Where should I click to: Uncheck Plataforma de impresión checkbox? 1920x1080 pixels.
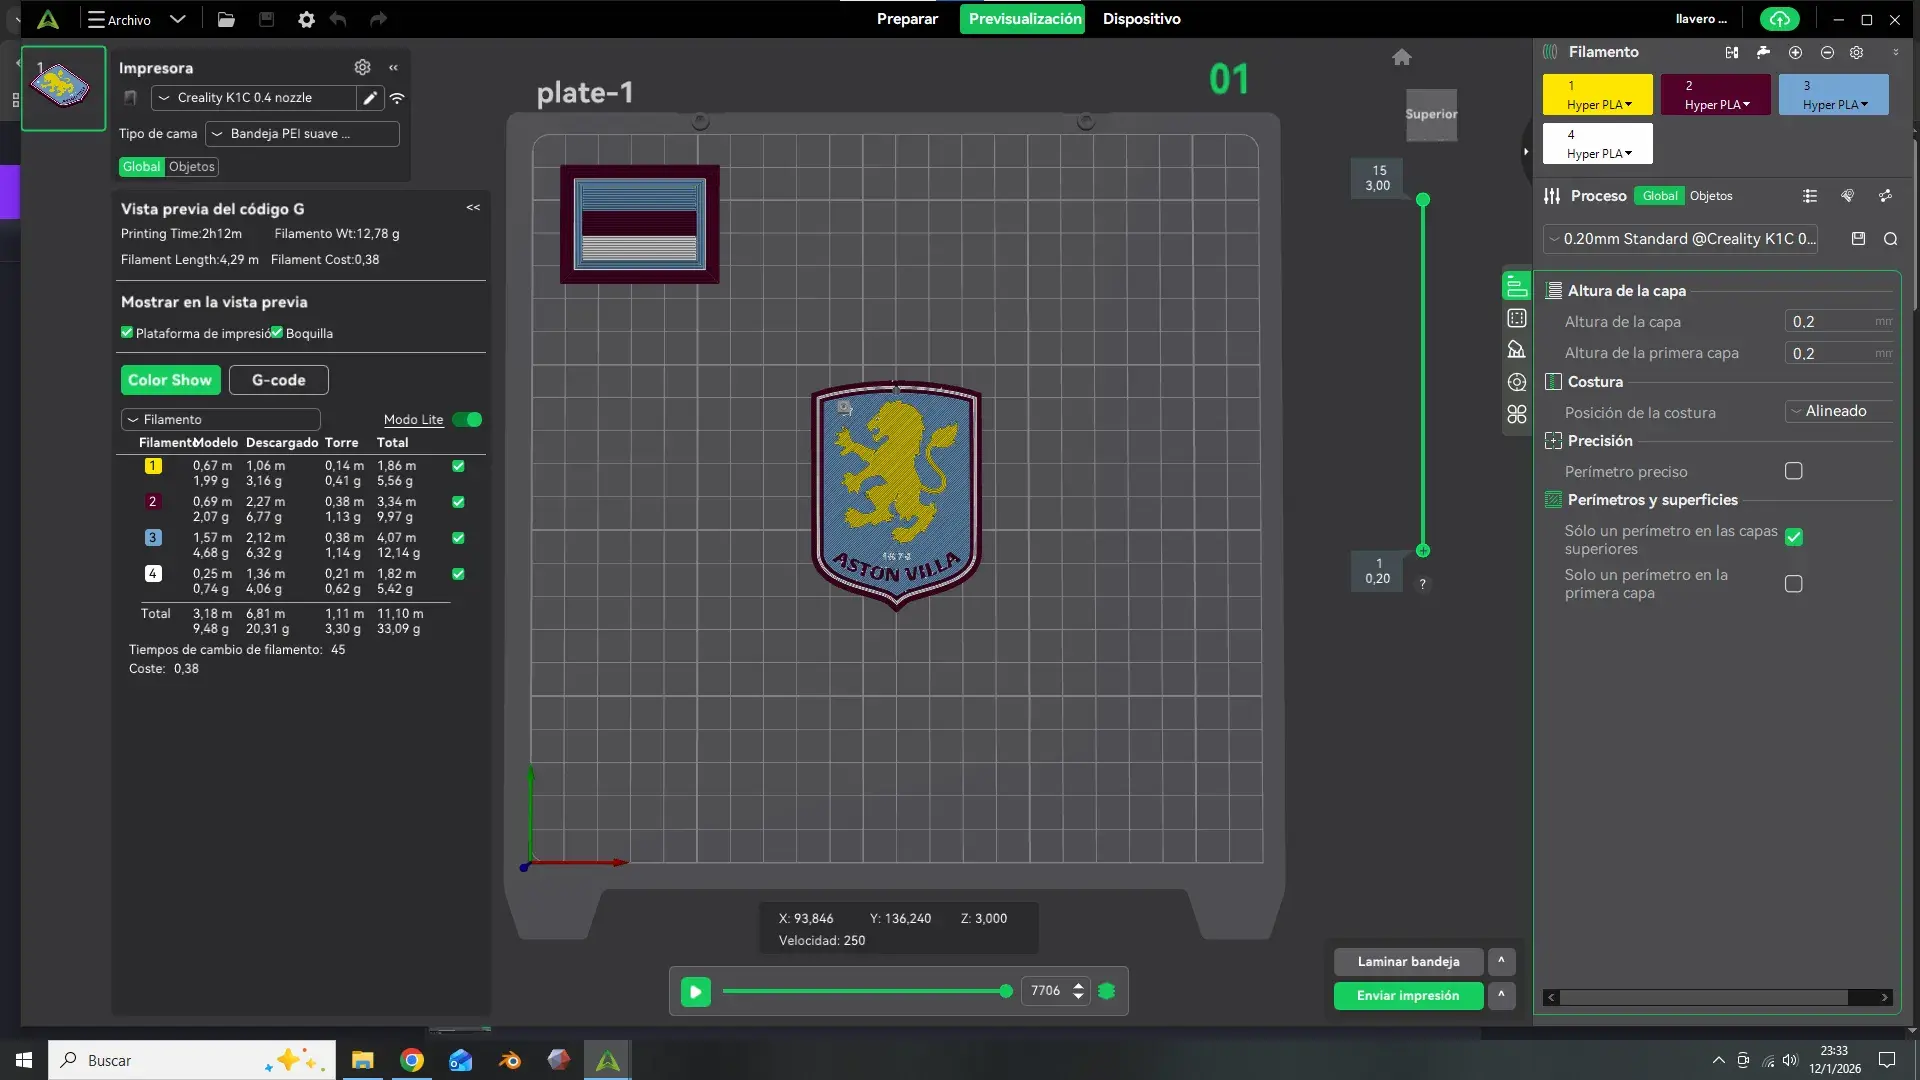point(127,333)
